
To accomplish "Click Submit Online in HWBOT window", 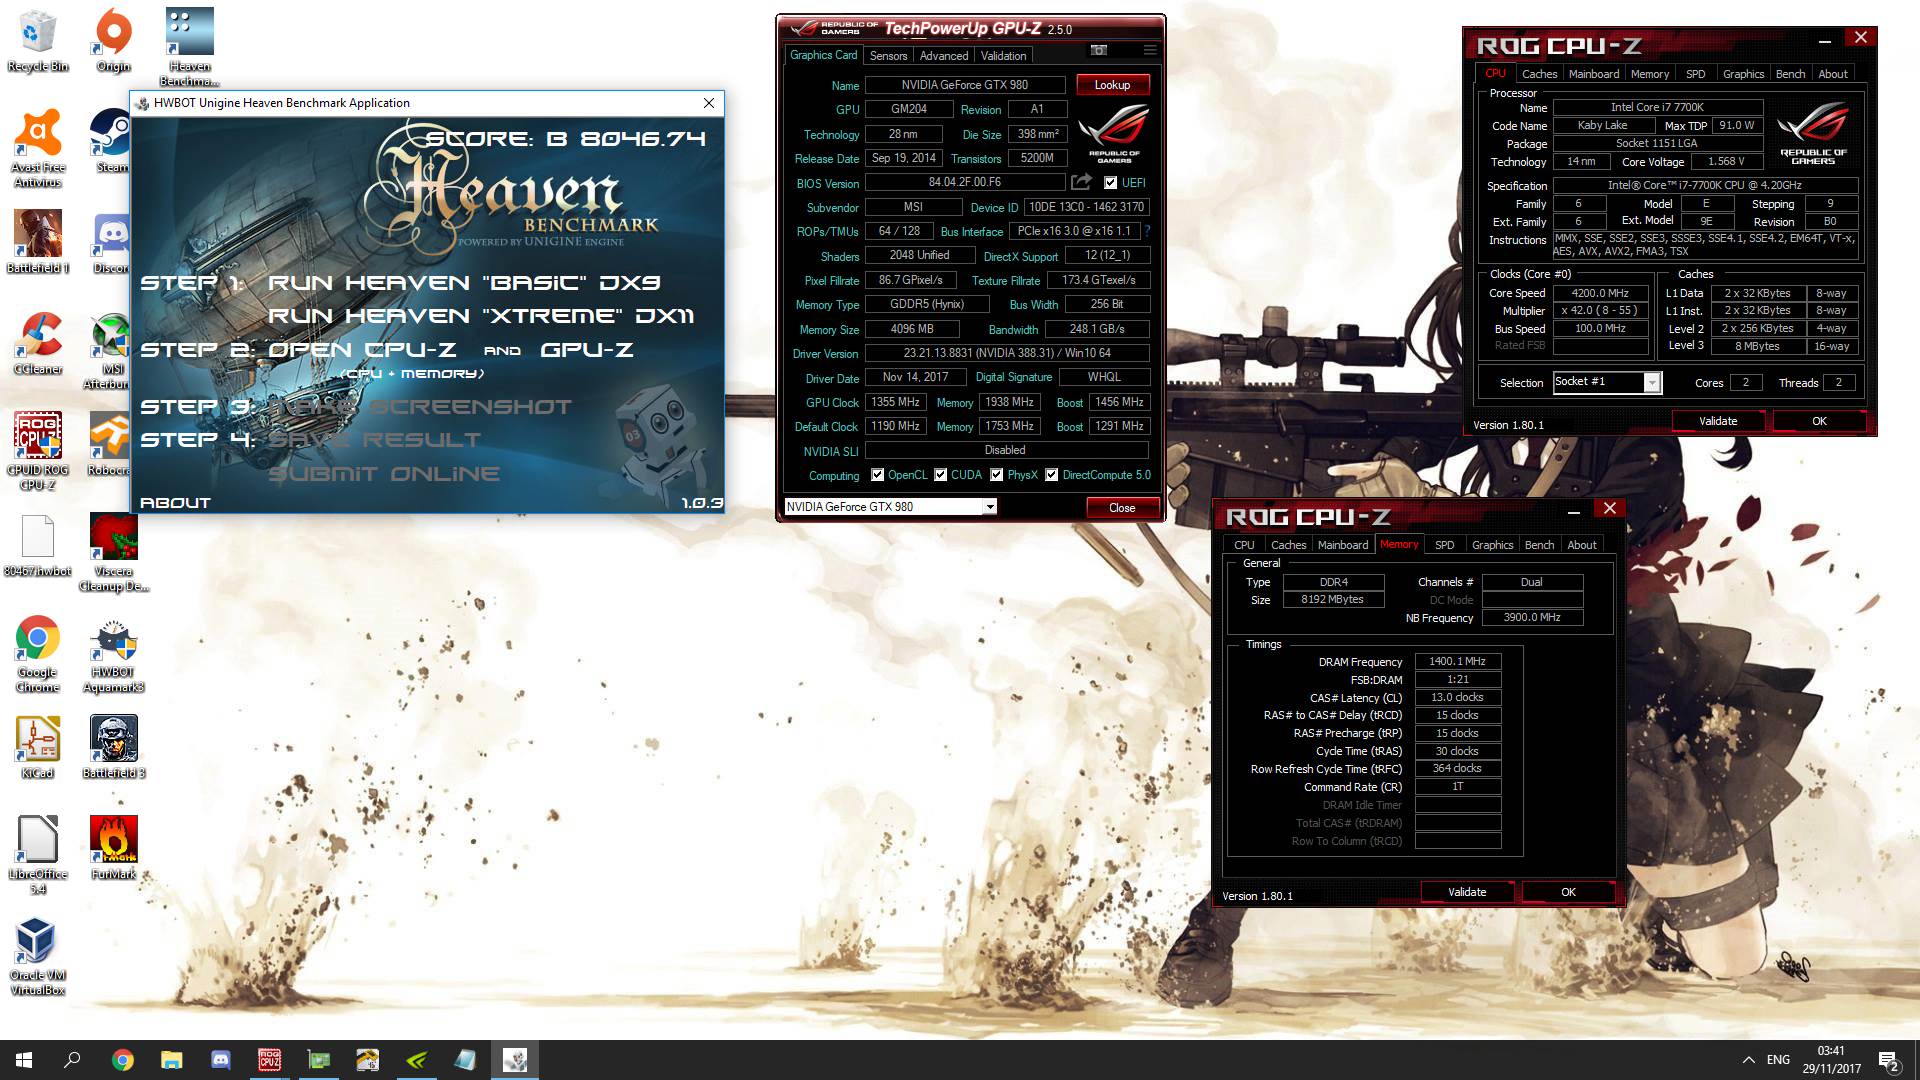I will [384, 474].
